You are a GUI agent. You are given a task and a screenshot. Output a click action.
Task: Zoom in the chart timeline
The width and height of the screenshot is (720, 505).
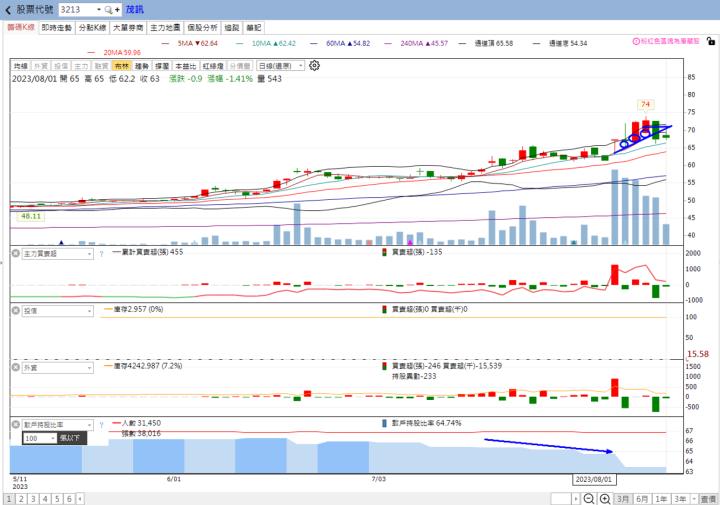coord(605,498)
